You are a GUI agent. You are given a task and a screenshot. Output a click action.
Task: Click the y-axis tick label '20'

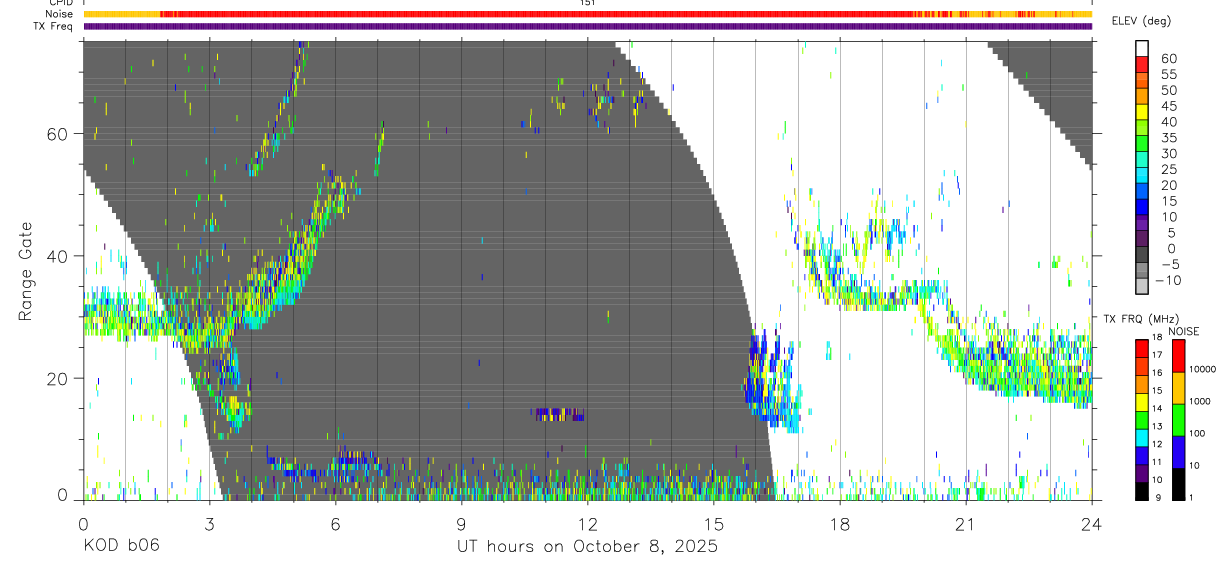(59, 379)
